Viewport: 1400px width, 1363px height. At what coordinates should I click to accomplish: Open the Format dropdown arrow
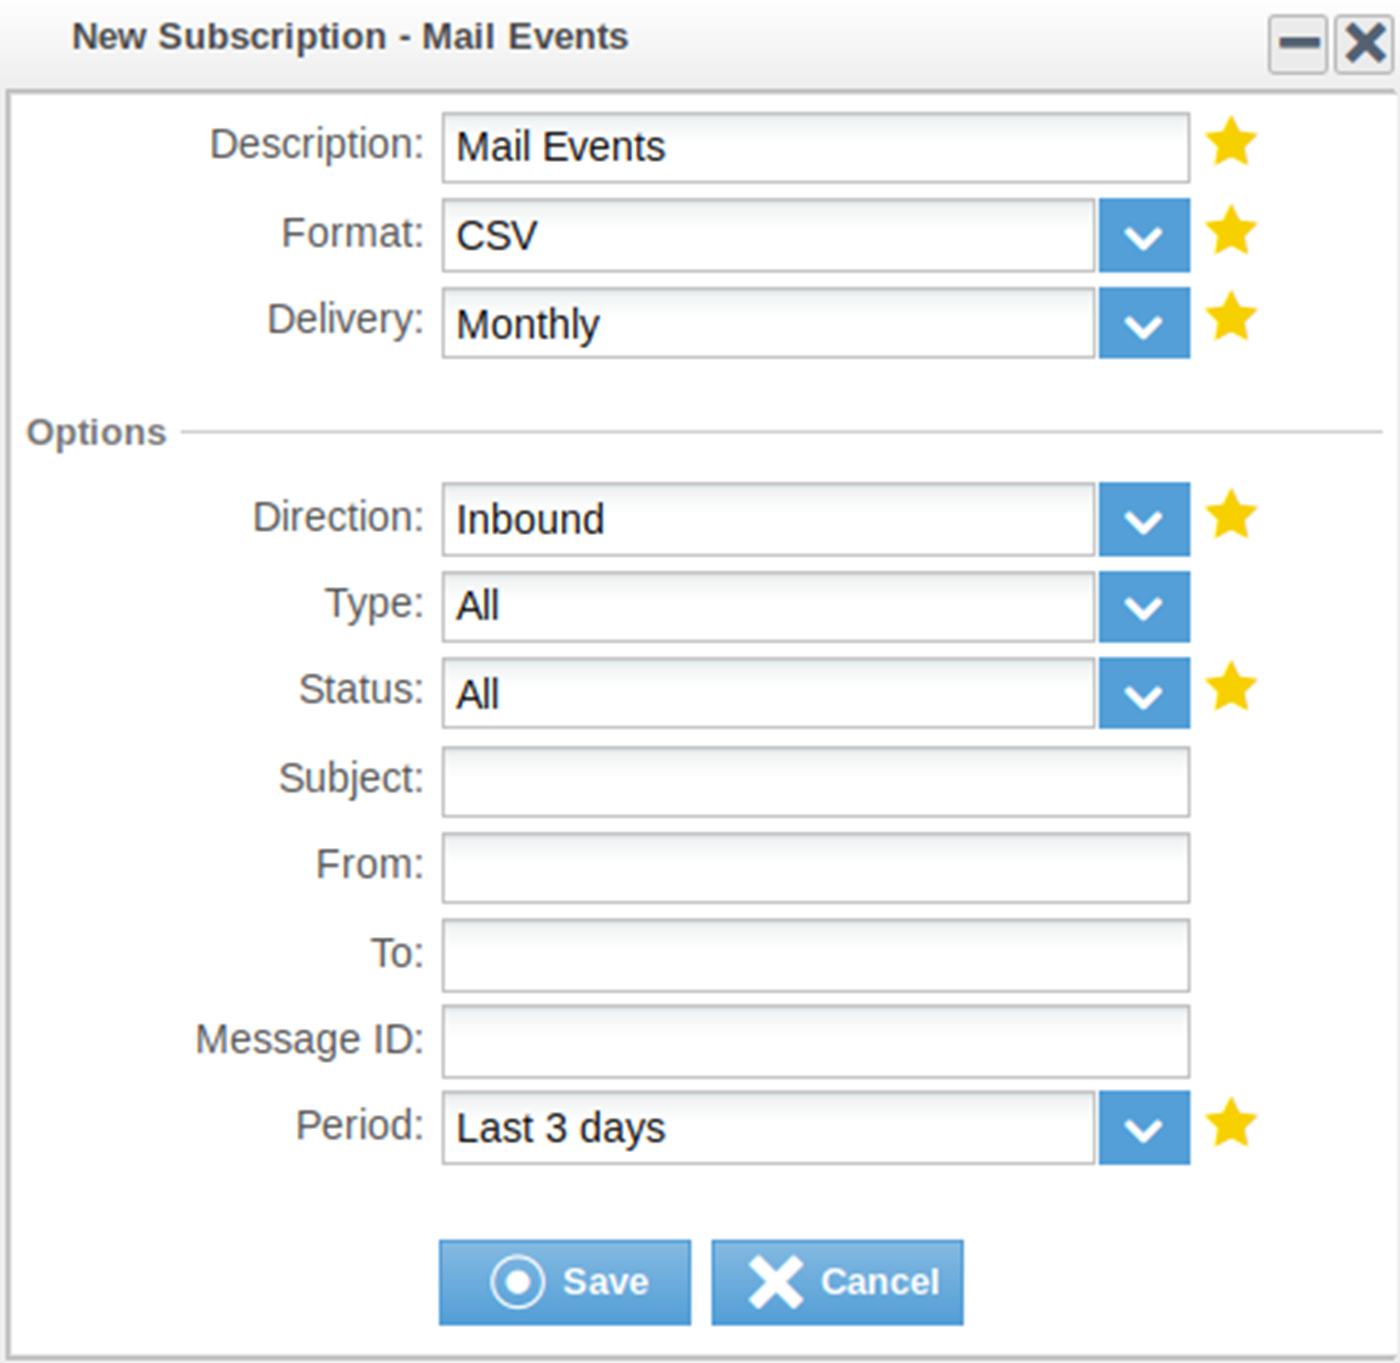(1144, 236)
